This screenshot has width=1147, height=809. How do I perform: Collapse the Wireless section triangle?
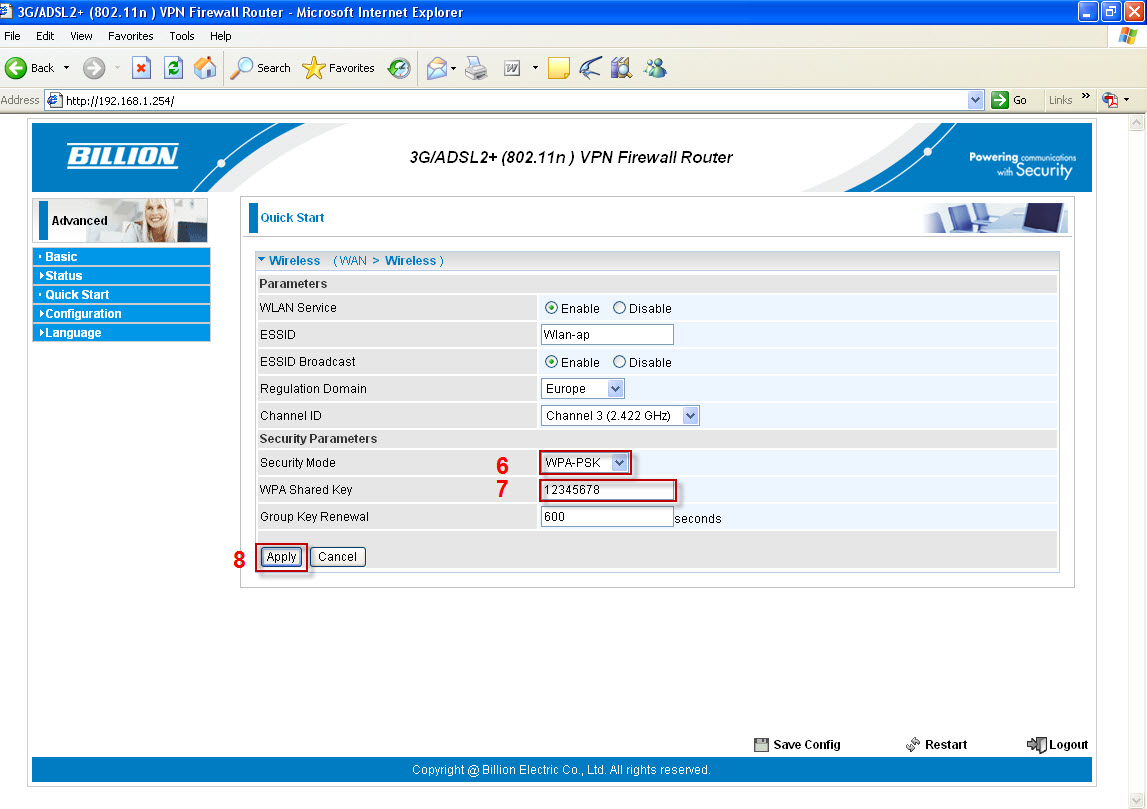pos(261,260)
